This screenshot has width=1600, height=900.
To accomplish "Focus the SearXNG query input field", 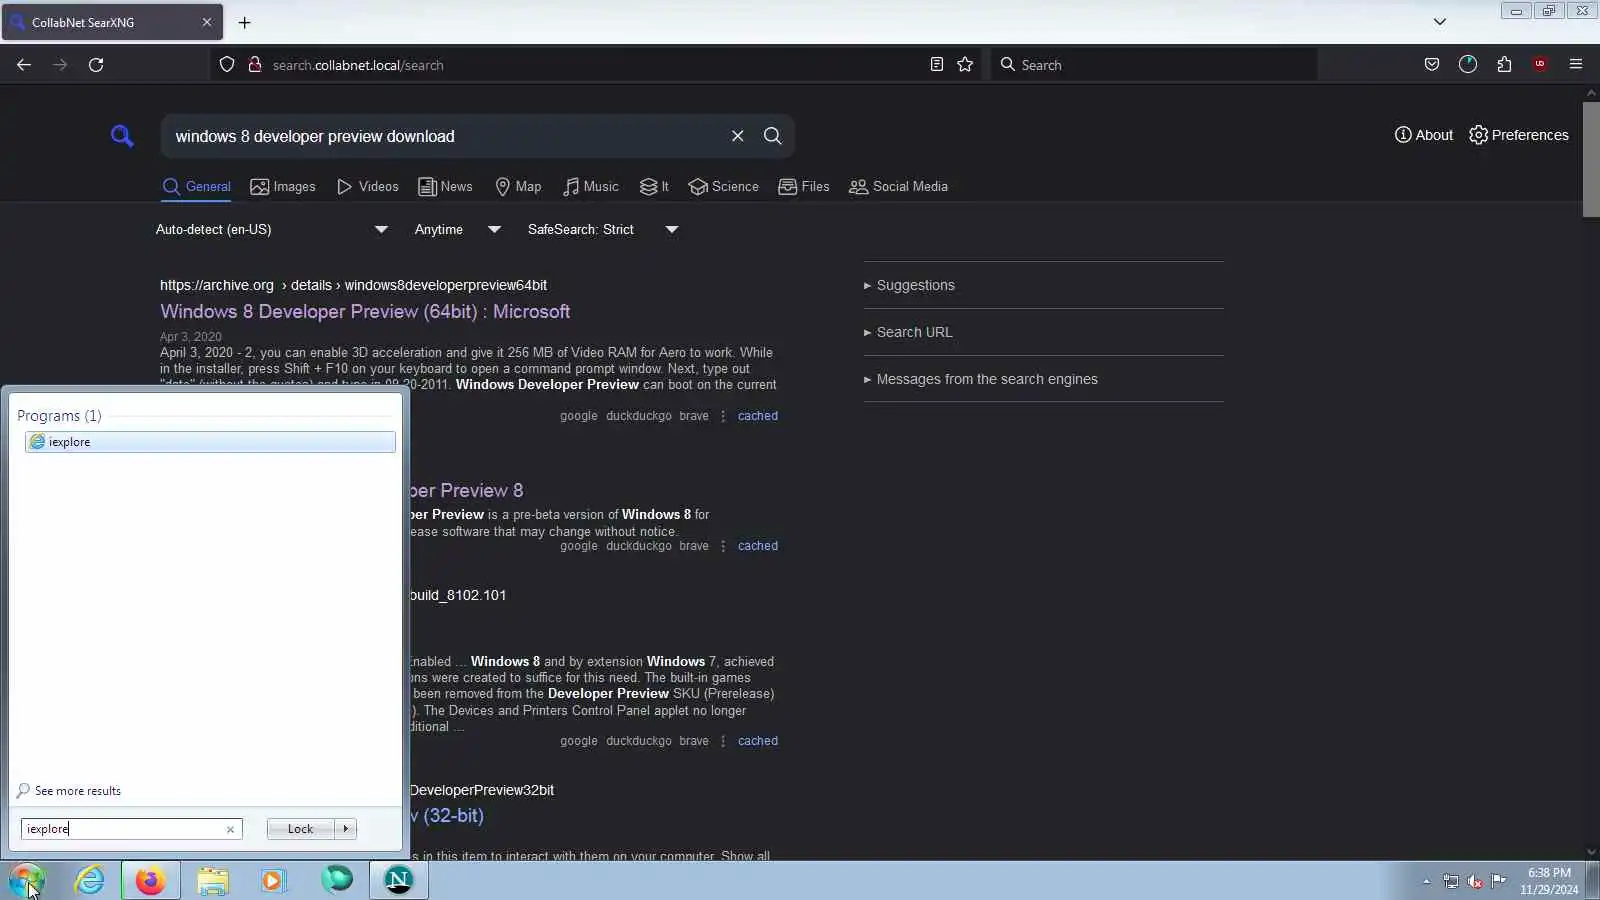I will pos(445,136).
